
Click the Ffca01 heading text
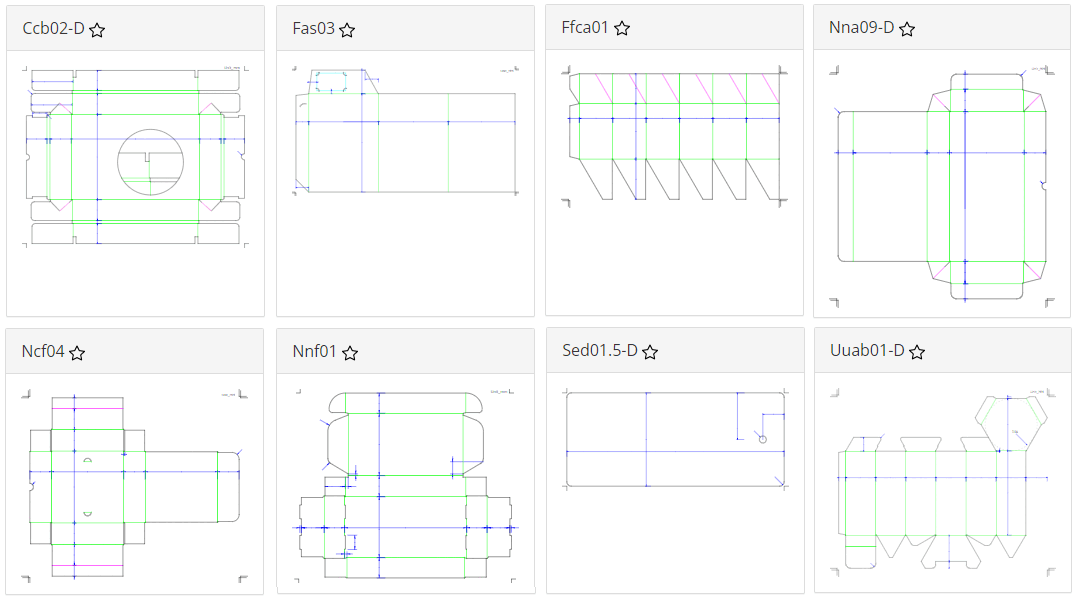click(585, 28)
